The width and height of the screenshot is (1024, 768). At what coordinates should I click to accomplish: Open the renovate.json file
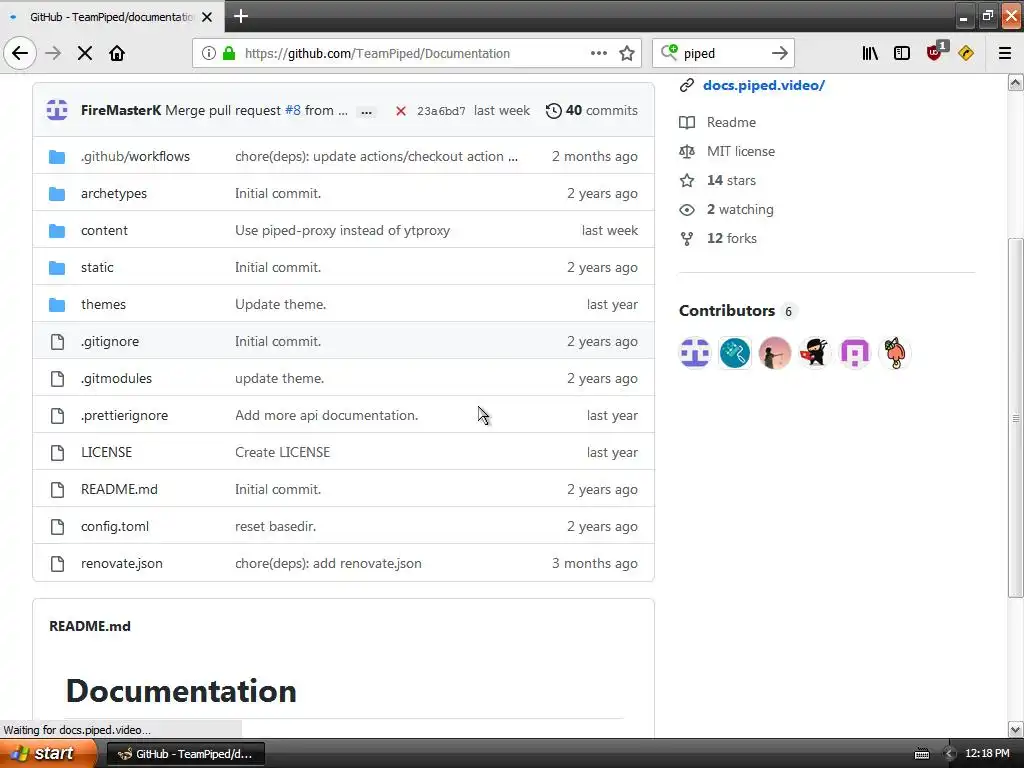(x=122, y=563)
